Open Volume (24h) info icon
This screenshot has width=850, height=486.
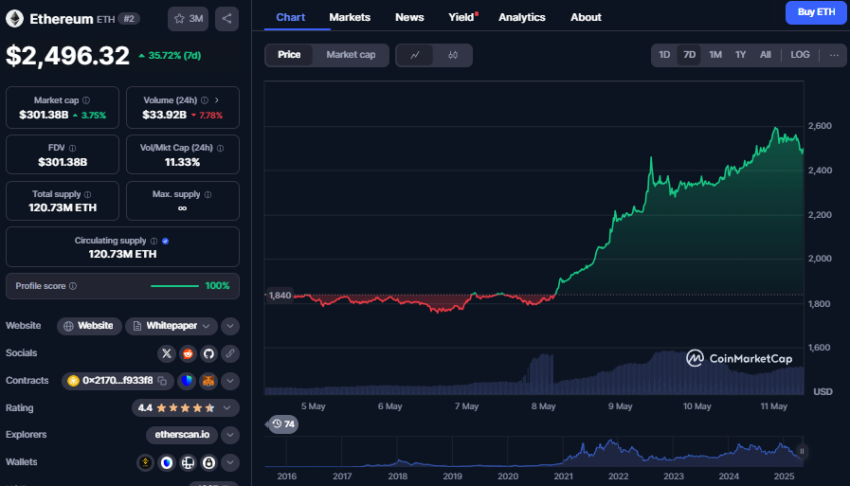coord(204,100)
